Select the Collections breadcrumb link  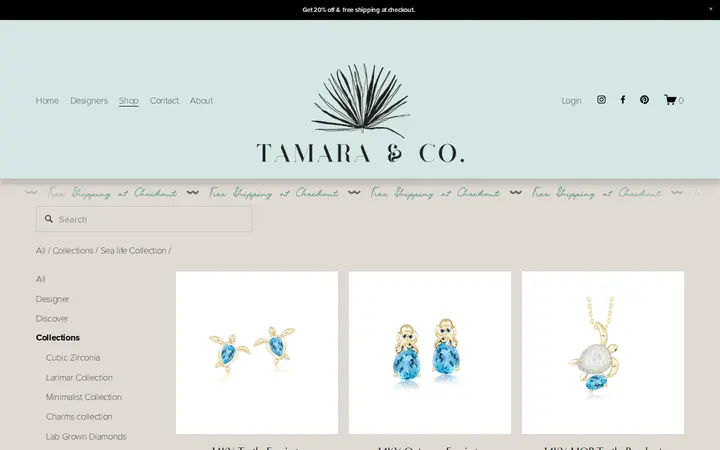coord(73,251)
